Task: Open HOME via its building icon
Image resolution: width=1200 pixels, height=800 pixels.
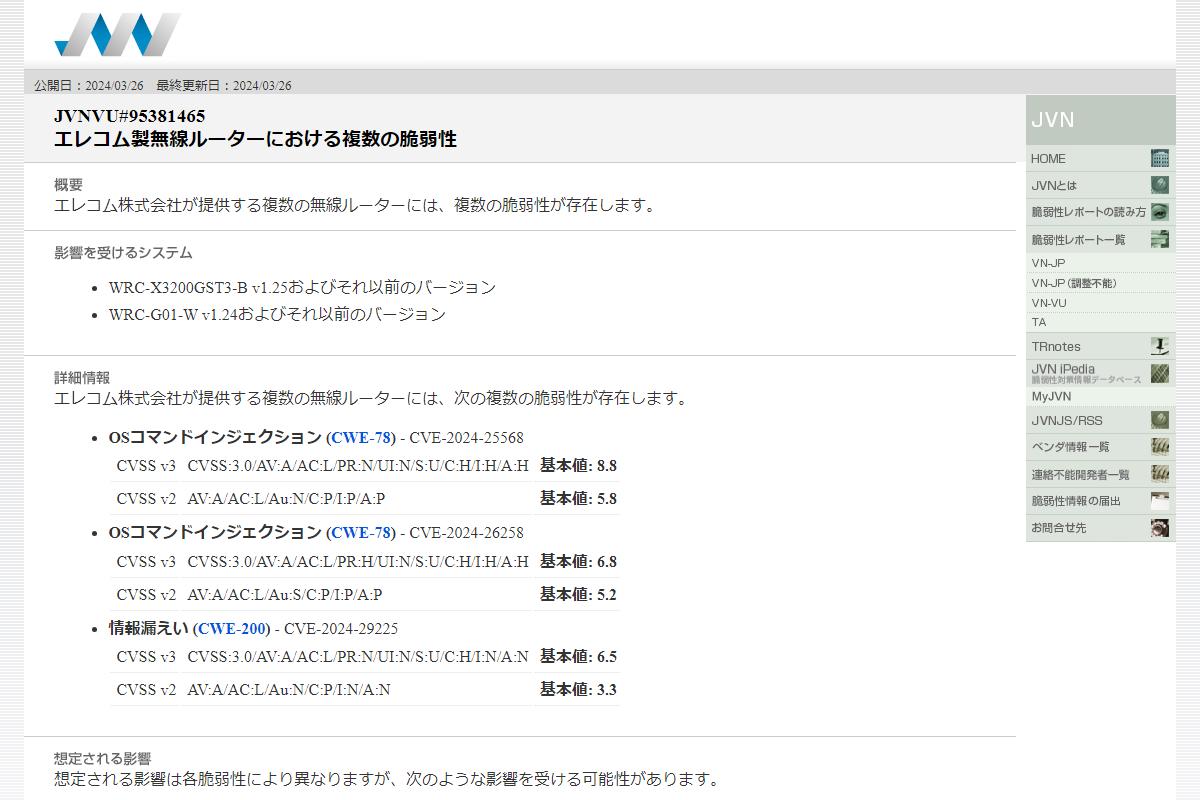Action: click(1160, 158)
